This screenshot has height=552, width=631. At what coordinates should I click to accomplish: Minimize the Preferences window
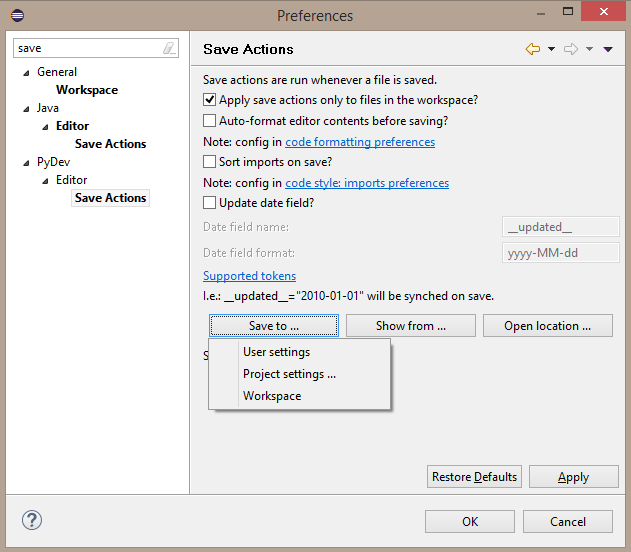click(x=541, y=14)
